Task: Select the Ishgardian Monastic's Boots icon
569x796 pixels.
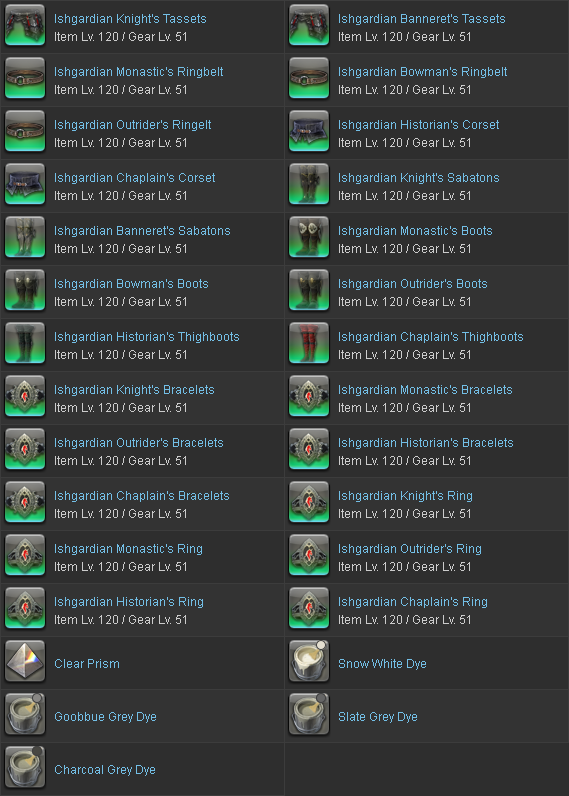Action: click(309, 238)
